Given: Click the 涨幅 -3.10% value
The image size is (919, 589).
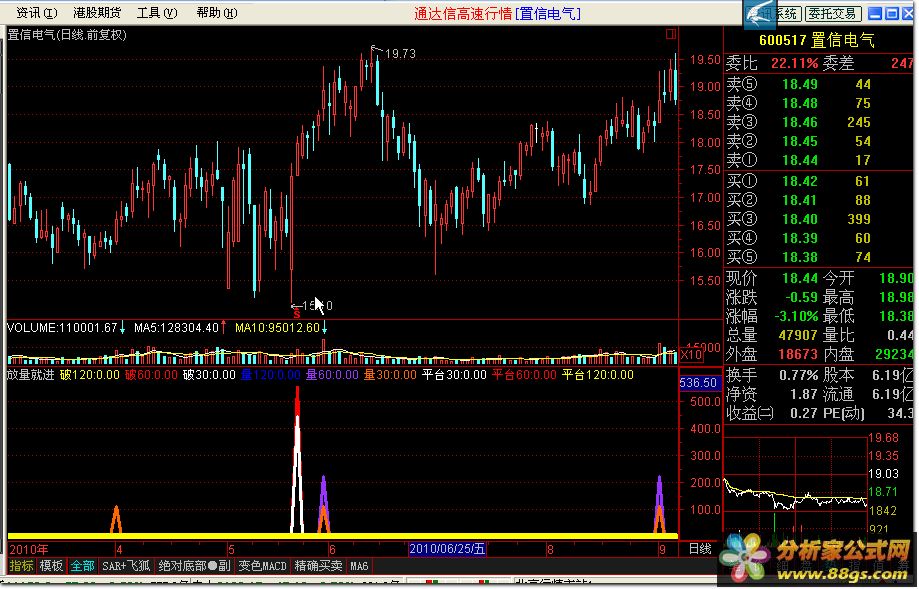Looking at the screenshot, I should [x=797, y=317].
